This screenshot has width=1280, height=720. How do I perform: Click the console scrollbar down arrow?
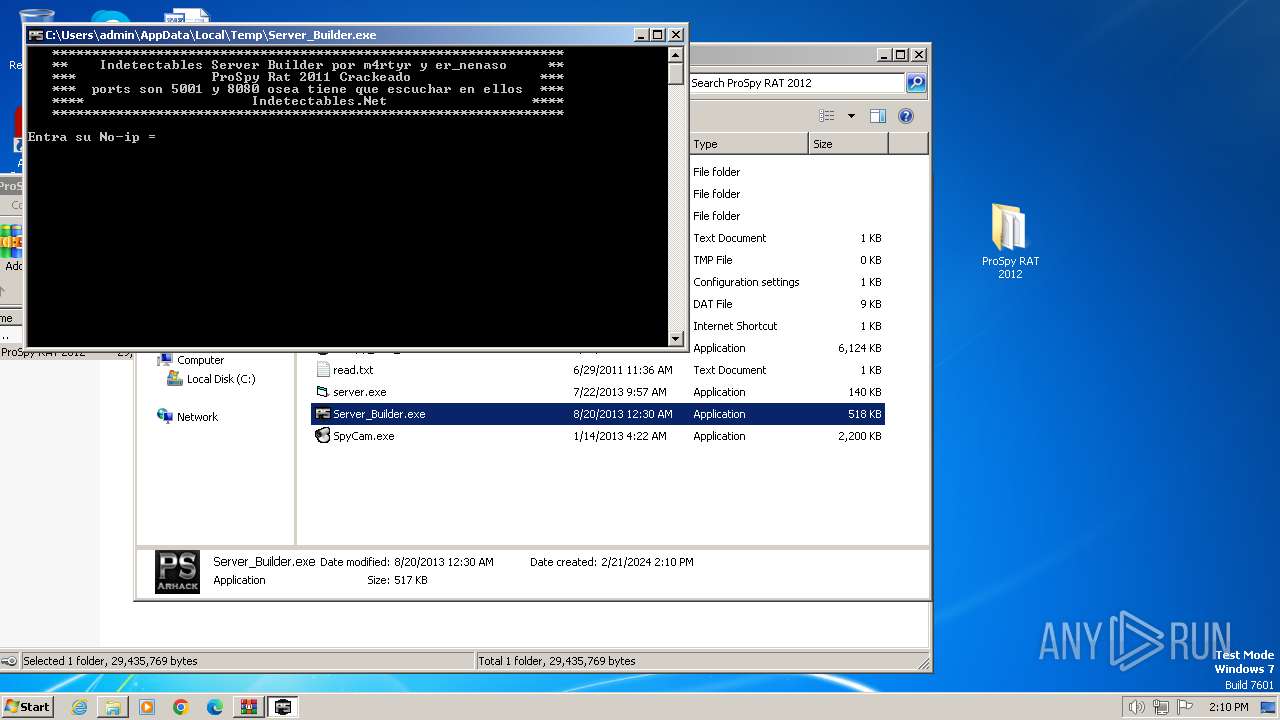[676, 339]
